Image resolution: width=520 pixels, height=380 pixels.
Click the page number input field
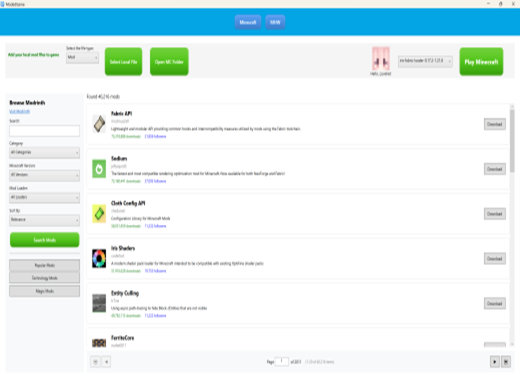click(x=282, y=361)
